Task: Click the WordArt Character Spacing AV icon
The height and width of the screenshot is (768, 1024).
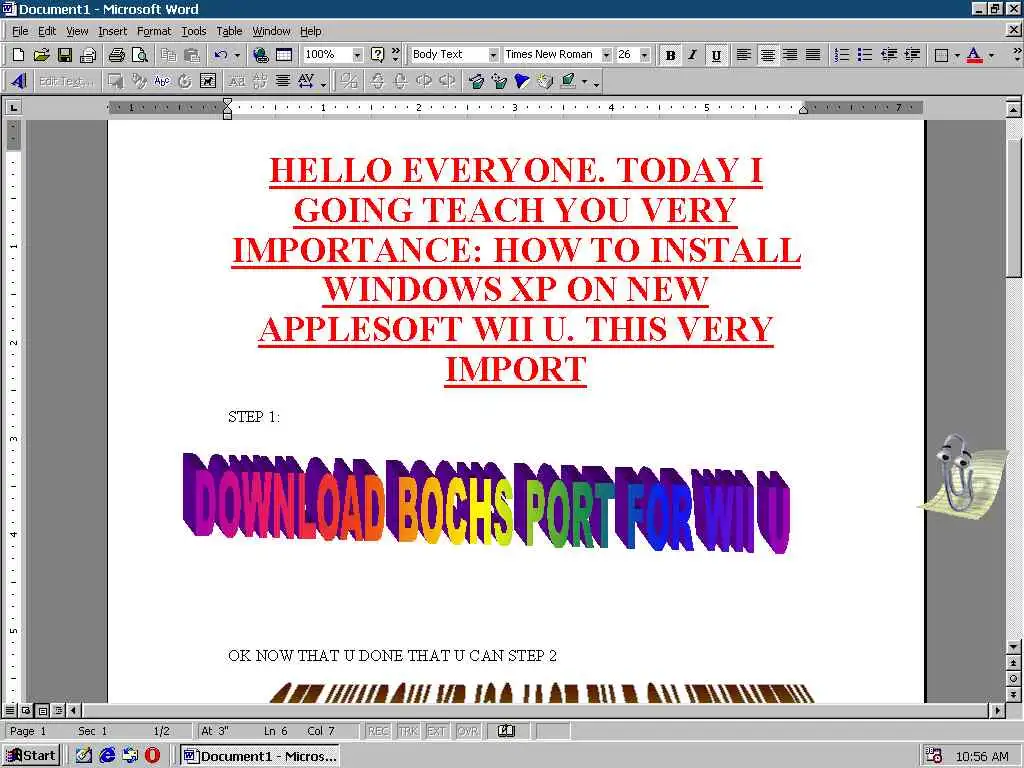Action: pos(306,81)
